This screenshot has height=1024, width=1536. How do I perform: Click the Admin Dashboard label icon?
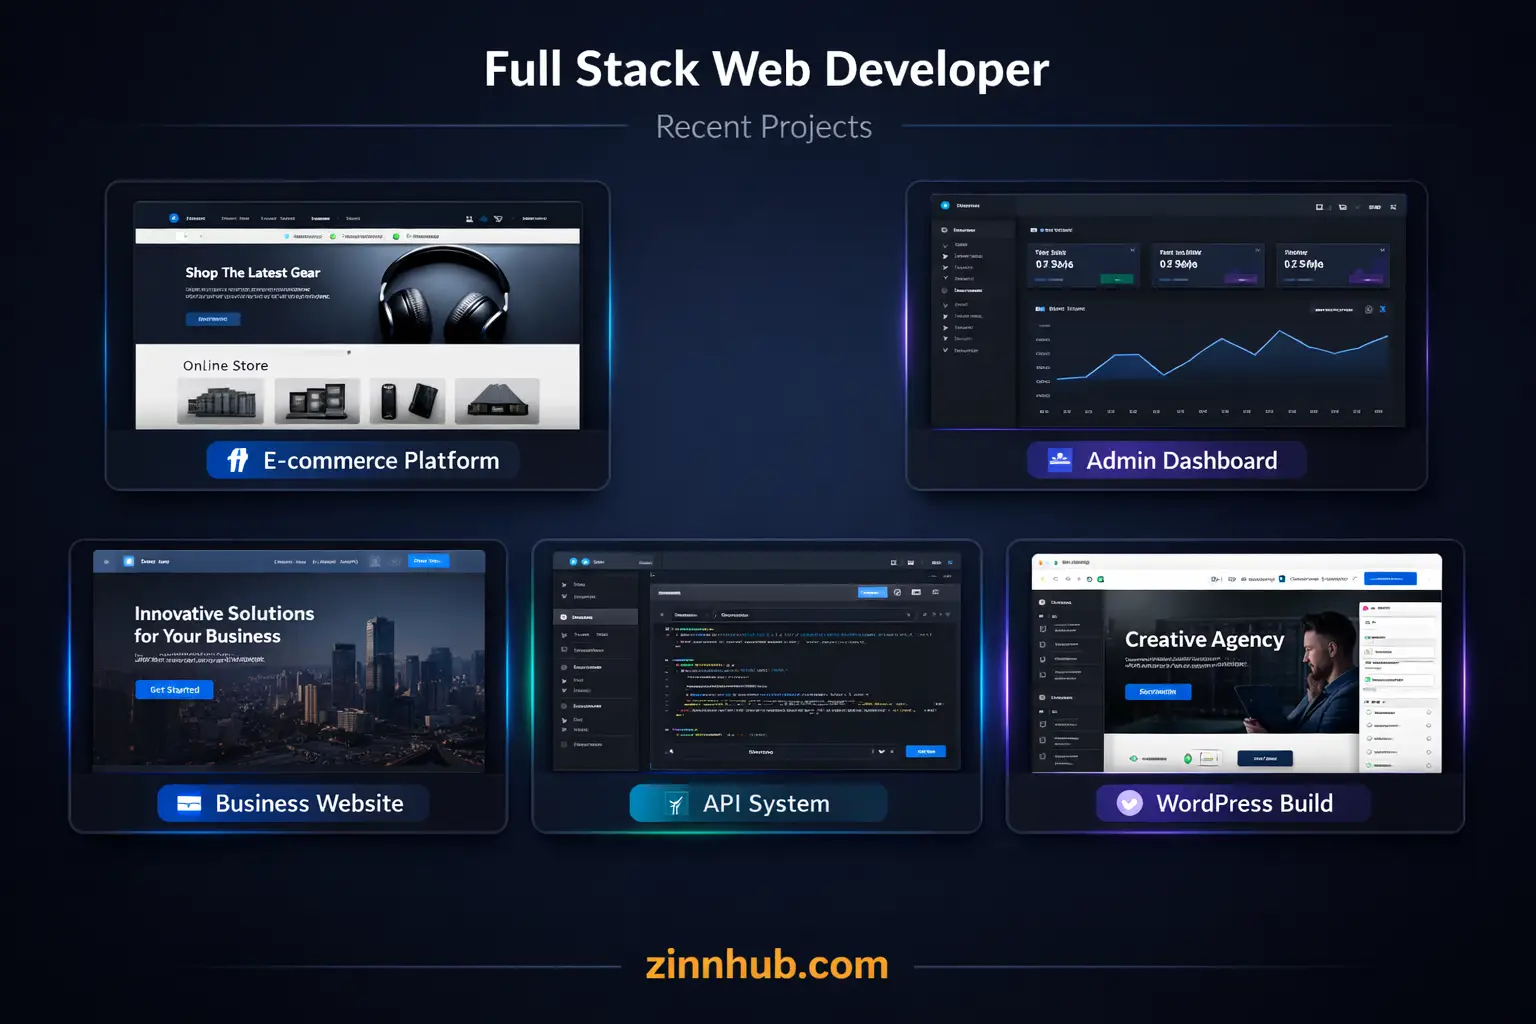point(1059,460)
